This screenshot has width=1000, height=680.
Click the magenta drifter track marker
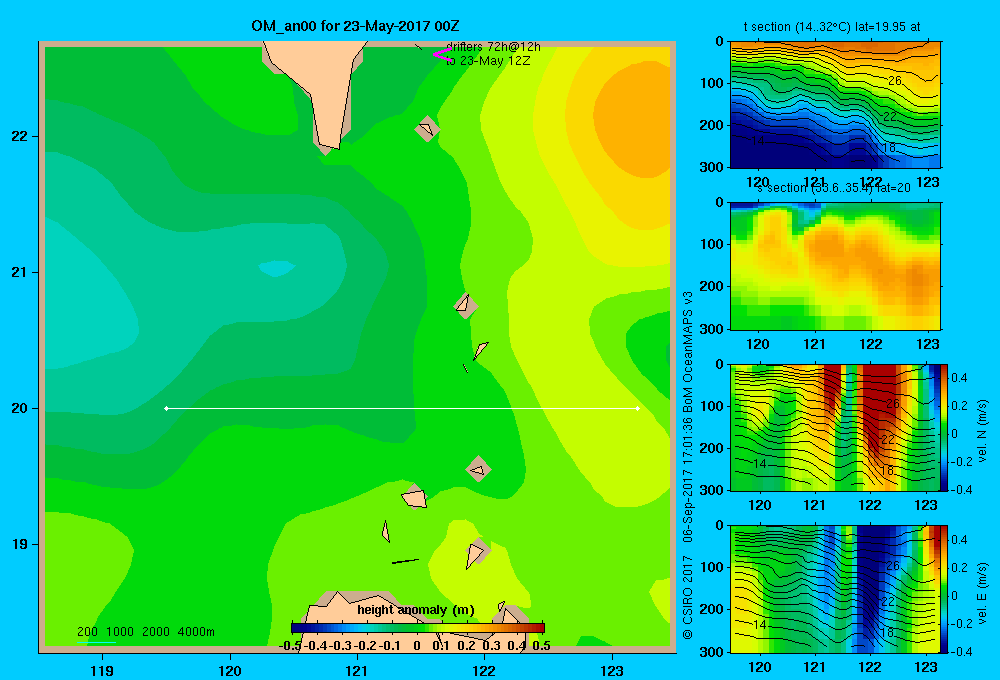coord(441,54)
